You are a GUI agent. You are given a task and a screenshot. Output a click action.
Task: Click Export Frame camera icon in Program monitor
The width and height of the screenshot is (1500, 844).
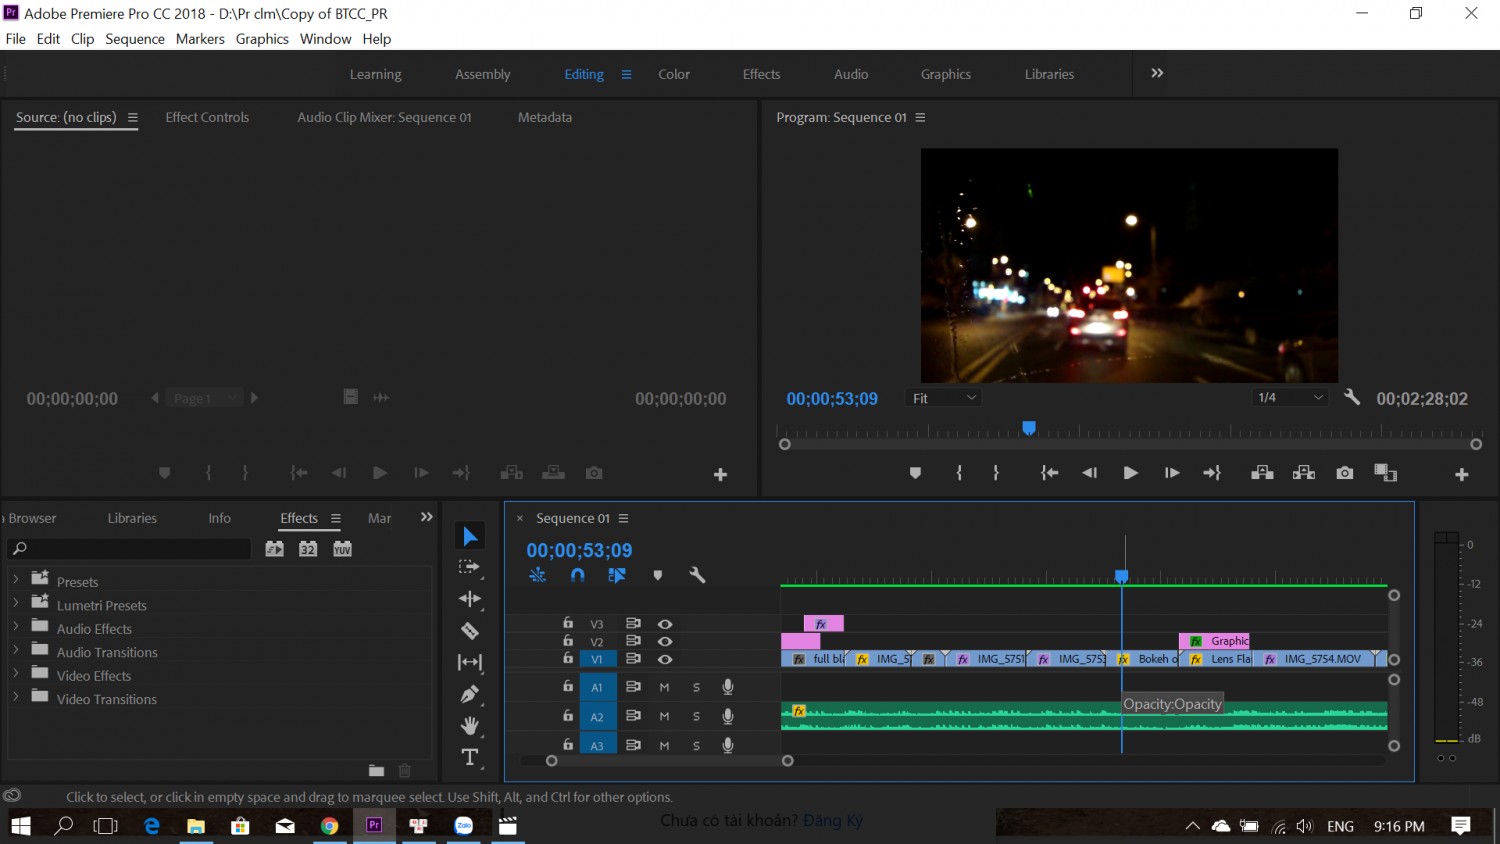[x=1344, y=473]
